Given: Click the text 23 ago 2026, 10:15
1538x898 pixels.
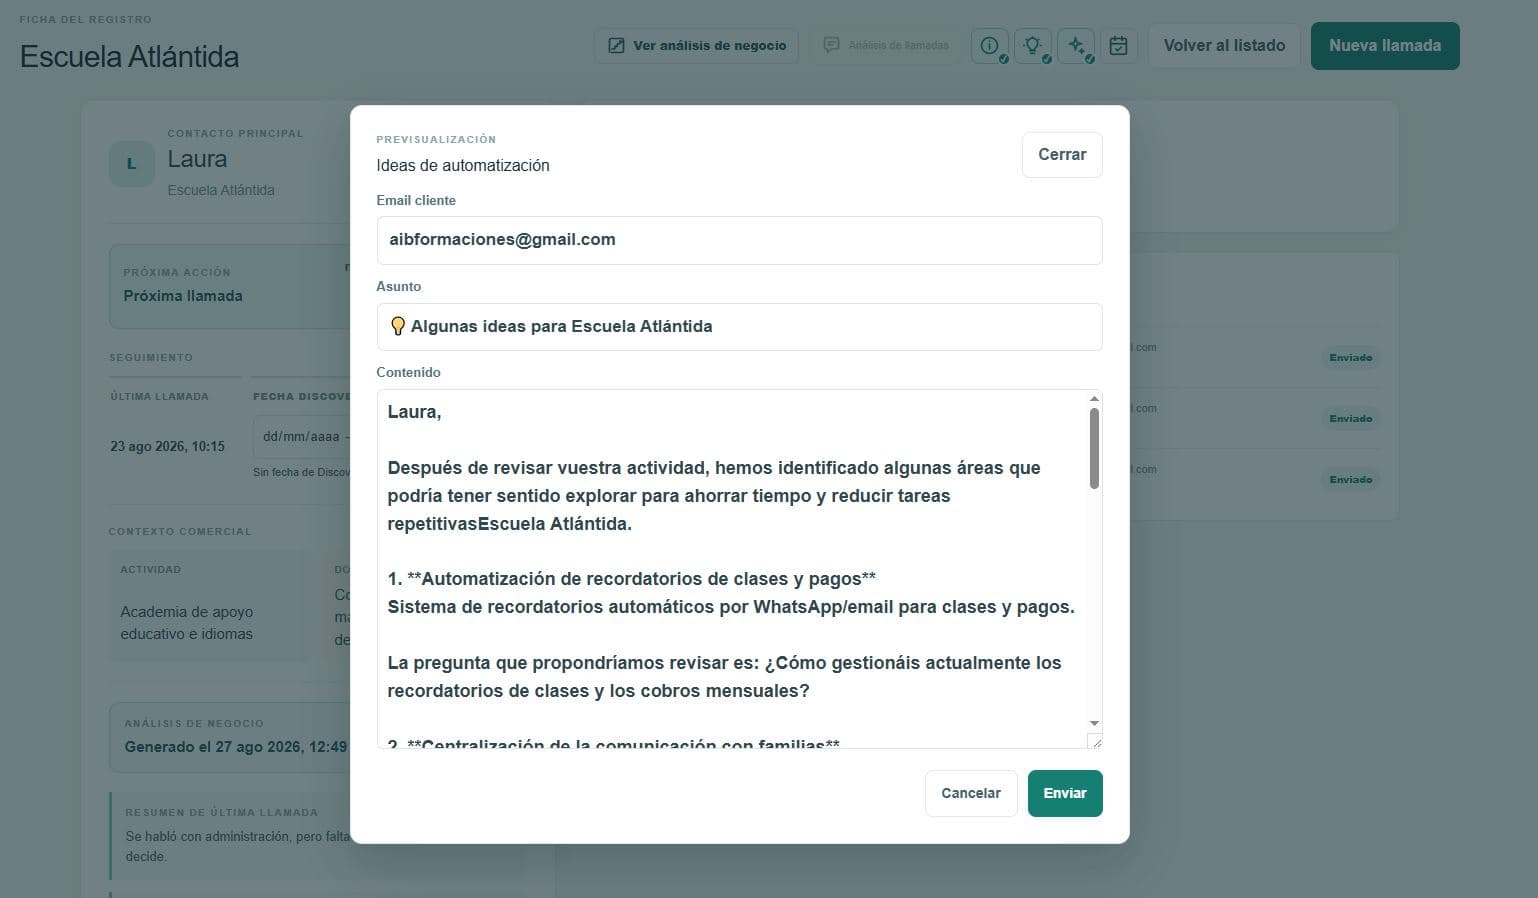Looking at the screenshot, I should pyautogui.click(x=167, y=446).
